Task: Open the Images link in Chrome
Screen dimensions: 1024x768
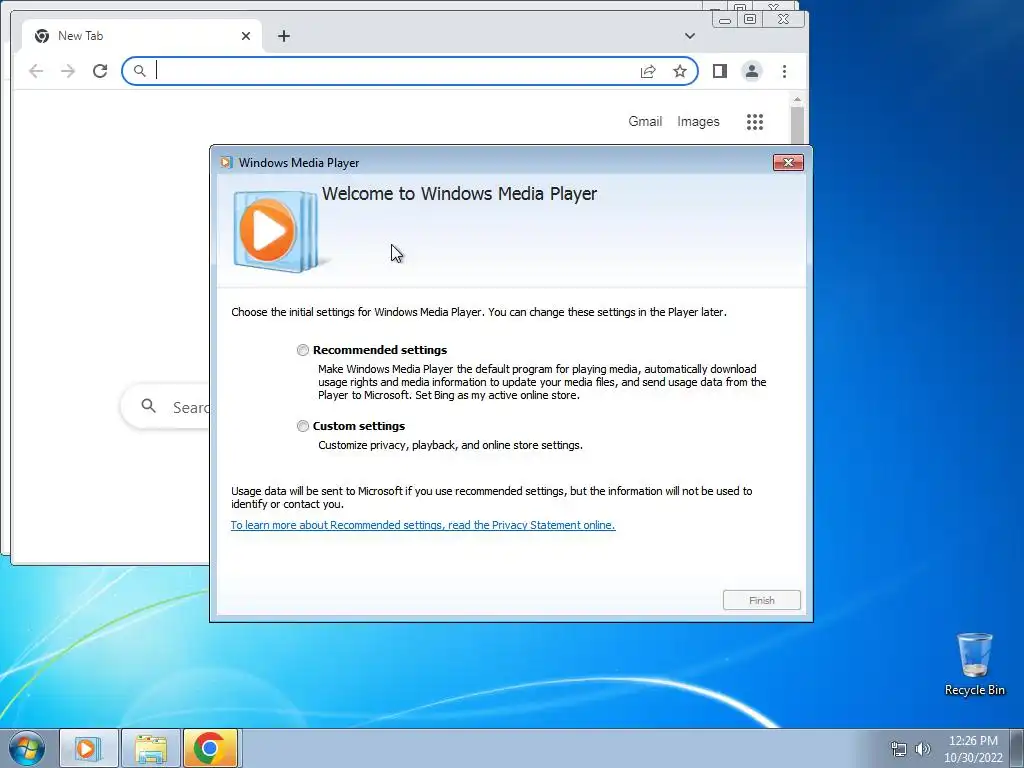Action: [698, 121]
